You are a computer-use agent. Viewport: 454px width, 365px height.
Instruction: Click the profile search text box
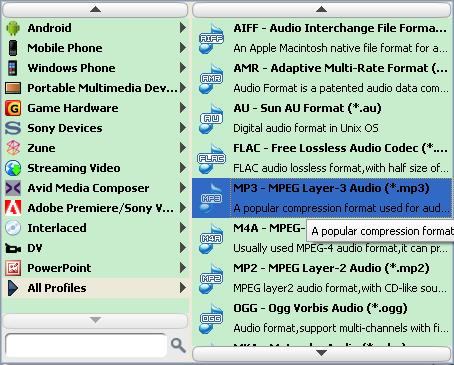point(86,345)
